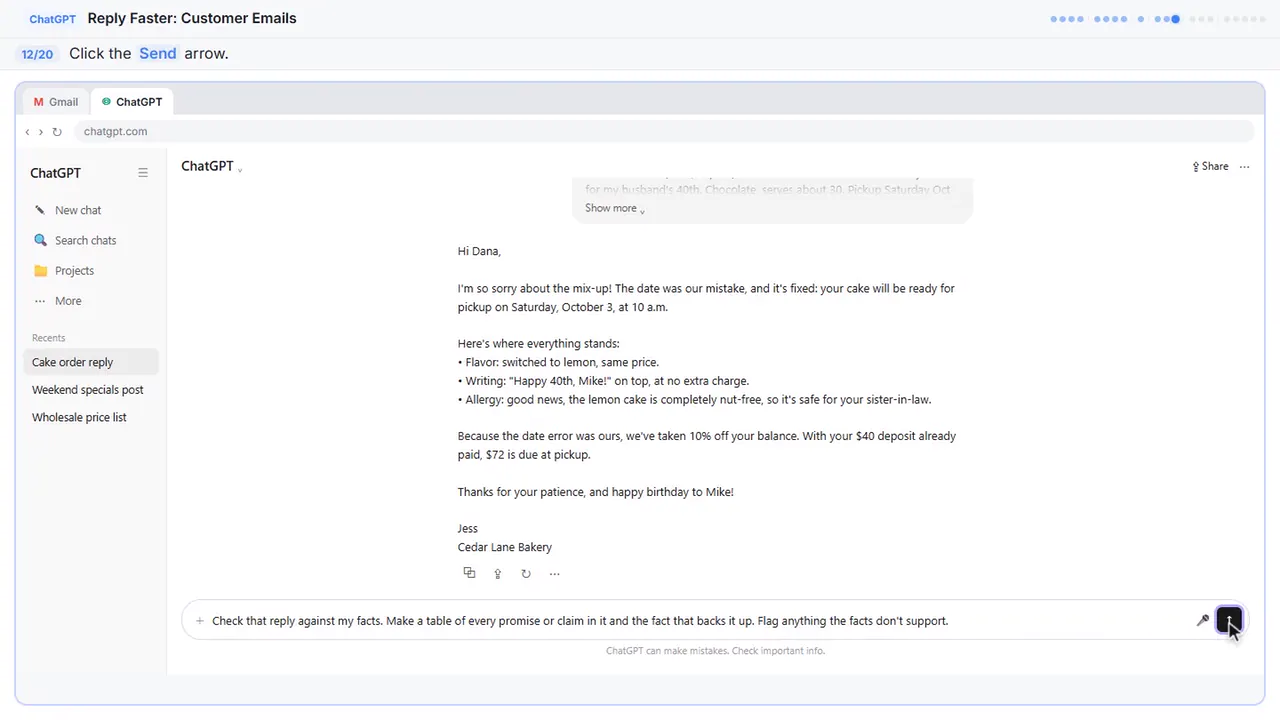Click the Send arrow button
1280x720 pixels.
coord(1229,620)
